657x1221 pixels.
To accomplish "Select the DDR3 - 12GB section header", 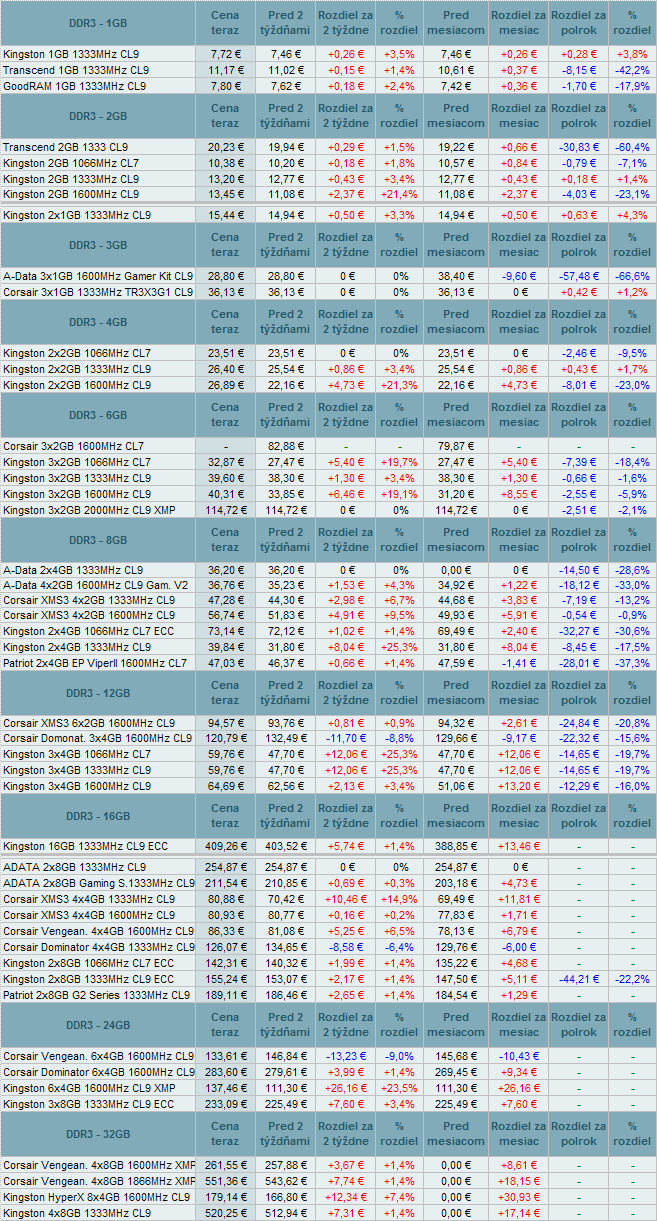I will [97, 694].
